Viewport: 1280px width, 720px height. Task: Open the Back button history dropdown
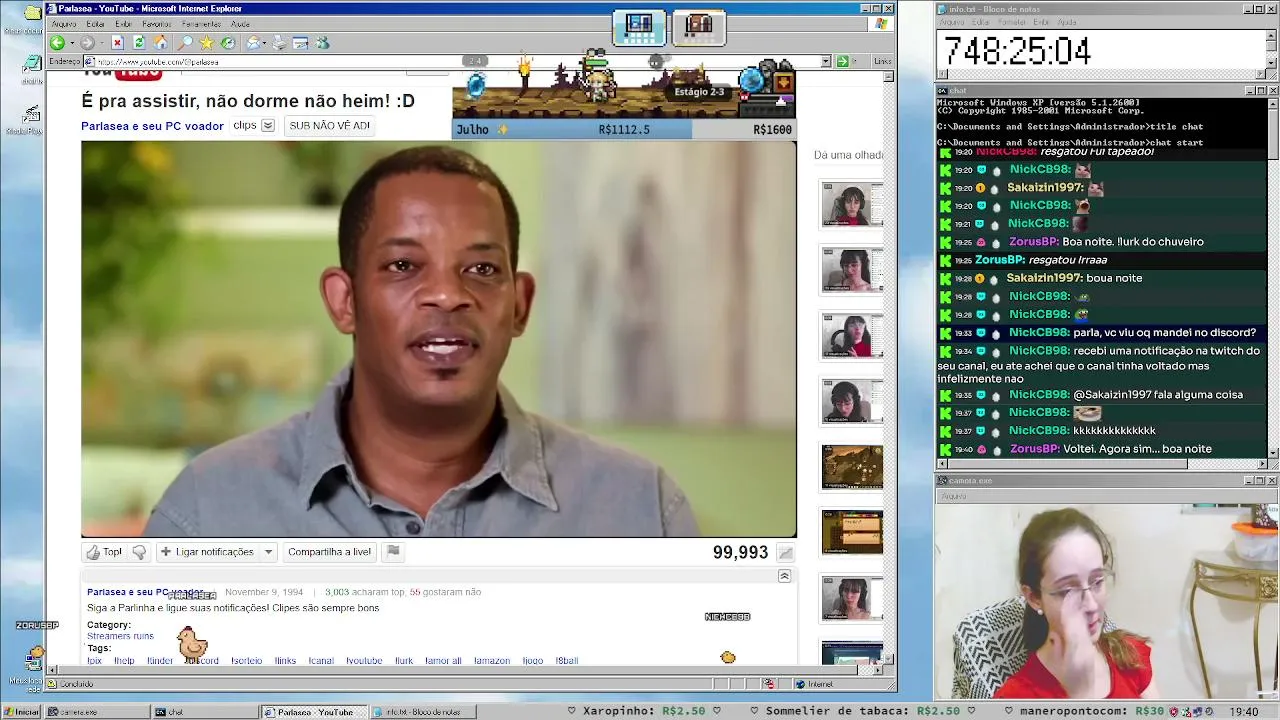point(70,43)
